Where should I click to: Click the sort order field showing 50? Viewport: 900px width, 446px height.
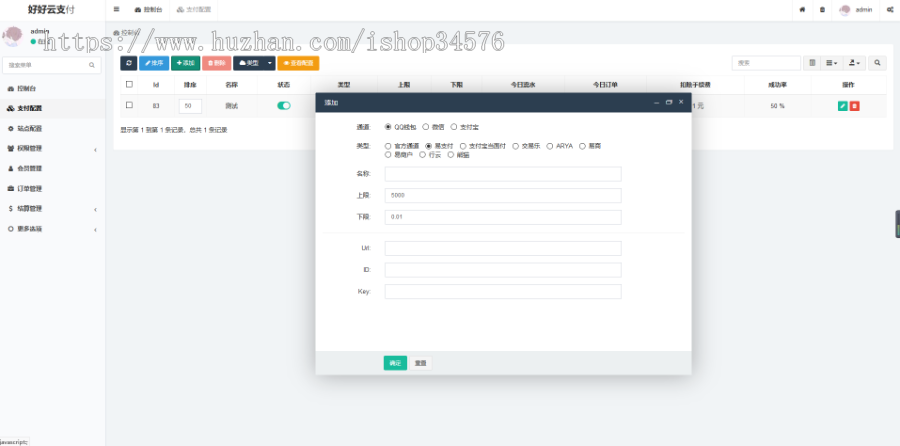(x=190, y=106)
